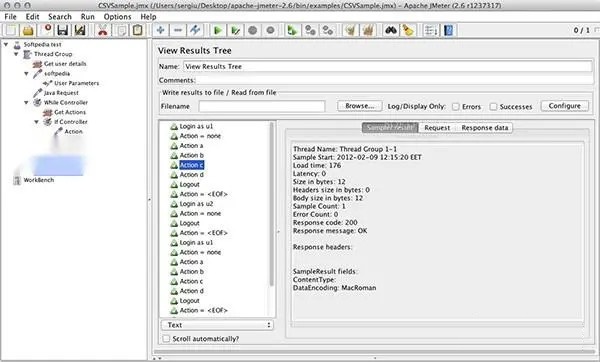This screenshot has height=362, width=600.
Task: Click the Open file folder icon
Action: (x=28, y=30)
